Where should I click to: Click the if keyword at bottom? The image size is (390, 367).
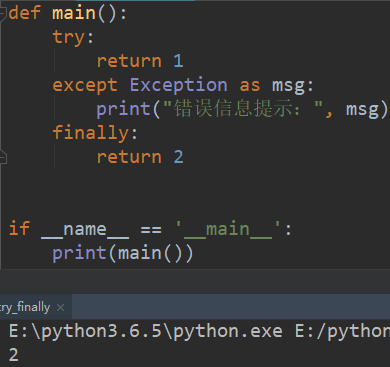19,229
